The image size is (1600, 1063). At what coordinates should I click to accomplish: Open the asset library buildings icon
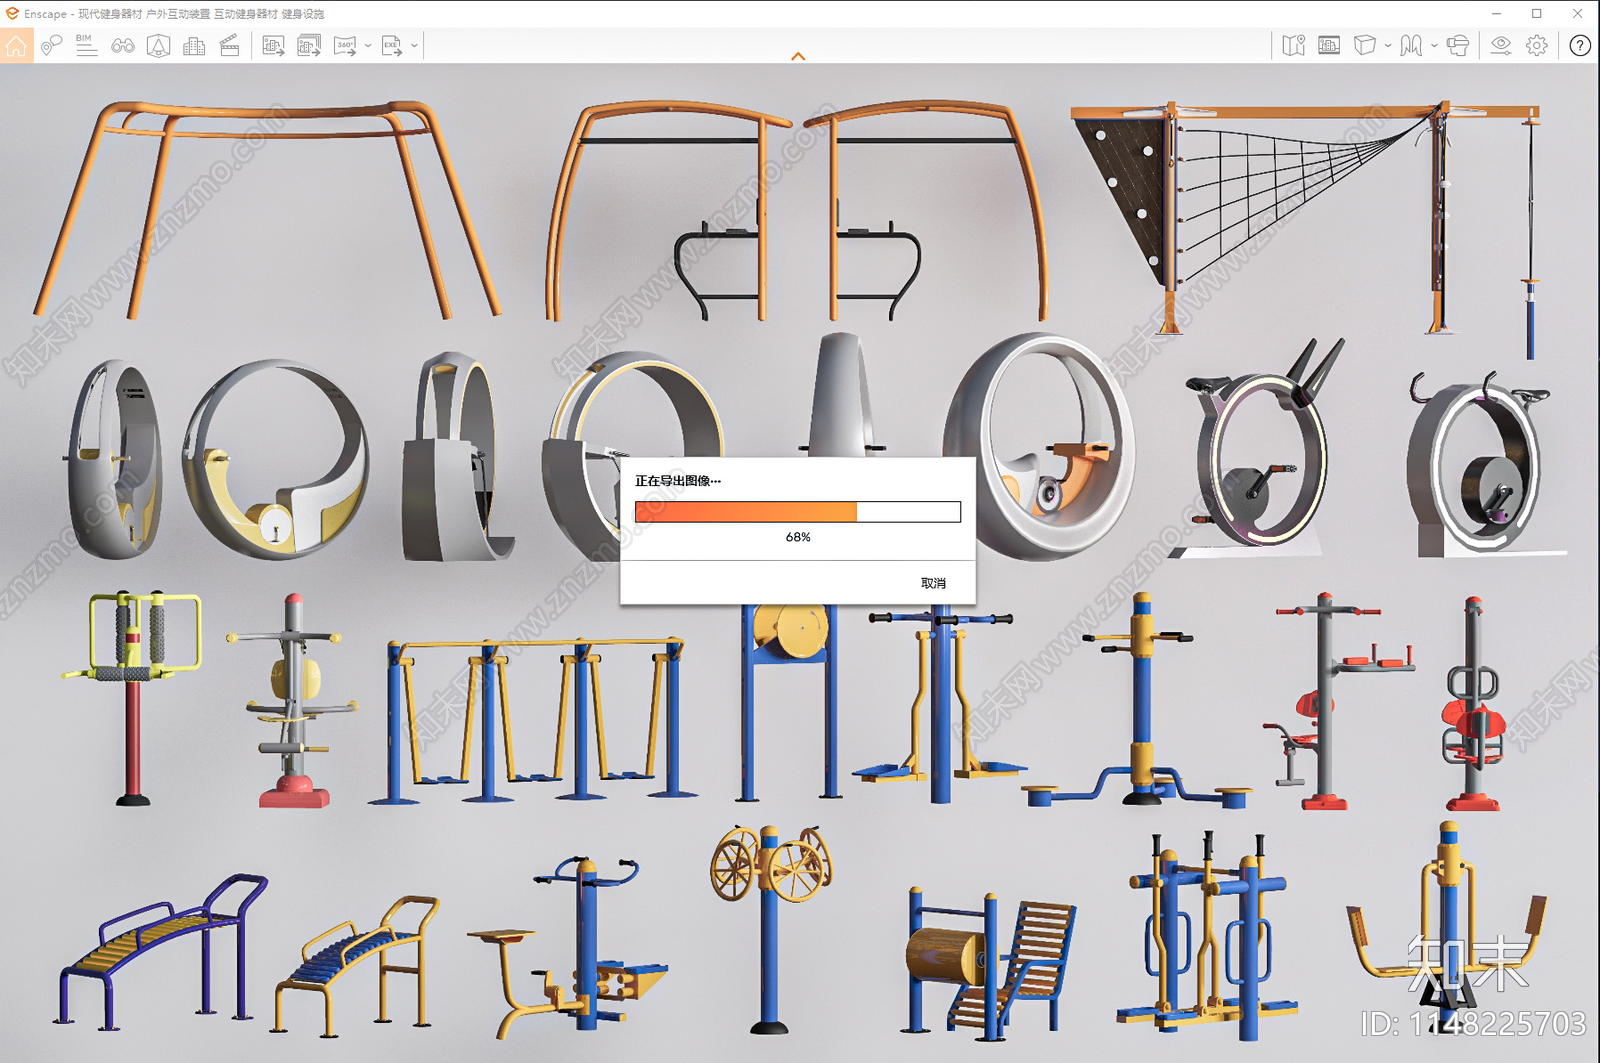tap(194, 46)
